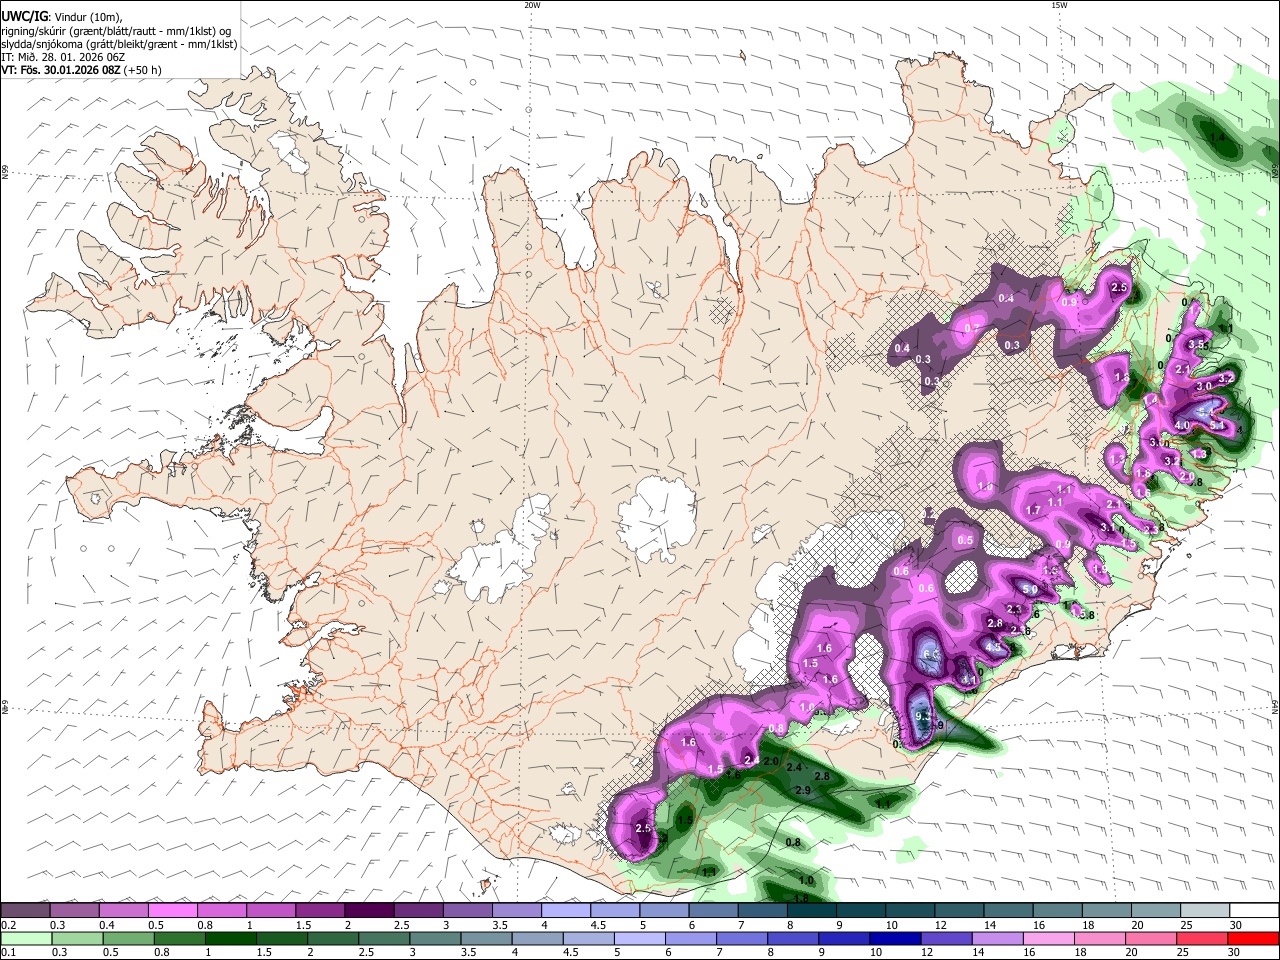Pick the 0.4–0.5 orchid snow swatch
Screen dimensions: 1280x960
click(123, 910)
